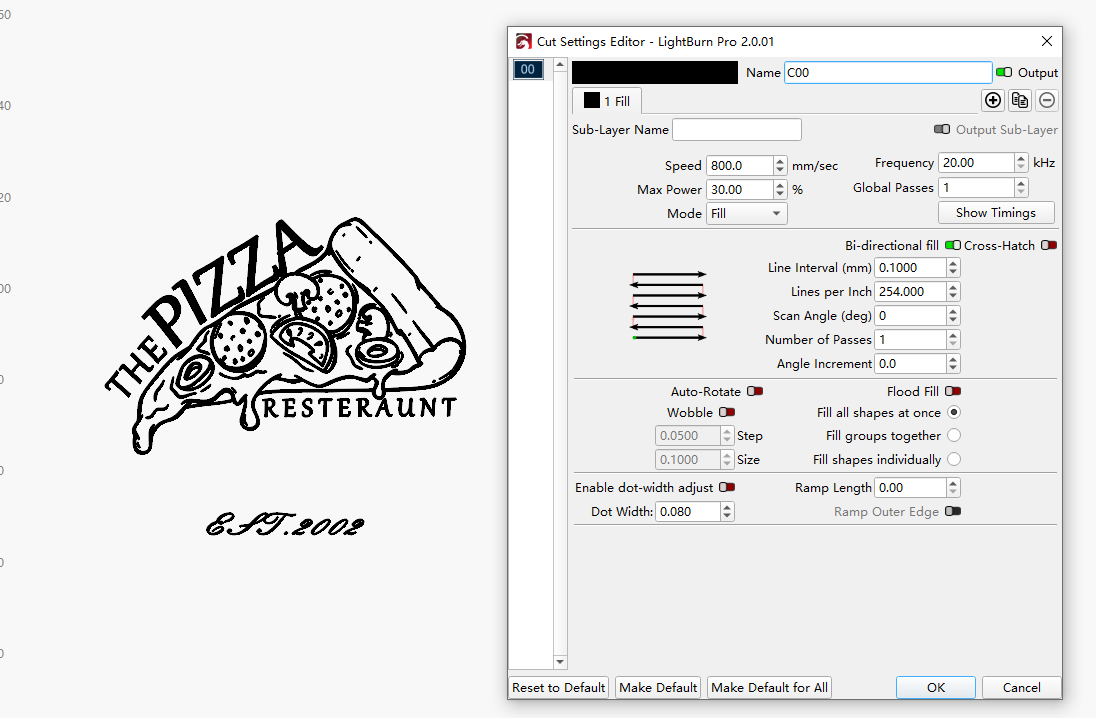Screen dimensions: 1096x718
Task: Select the pizza slice logo on canvas
Action: coord(286,336)
